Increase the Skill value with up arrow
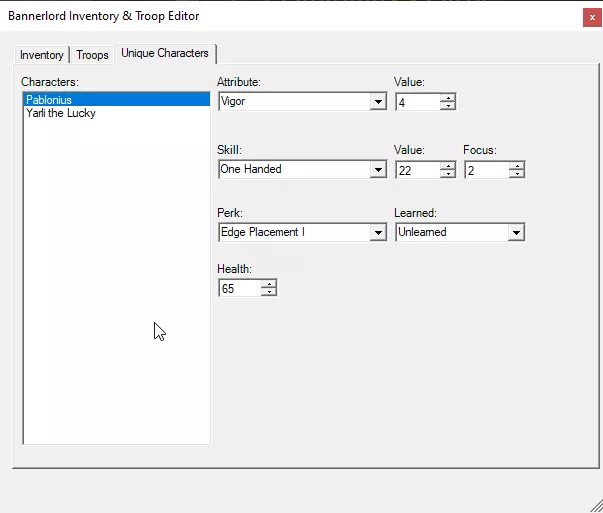The width and height of the screenshot is (603, 513). coord(448,166)
